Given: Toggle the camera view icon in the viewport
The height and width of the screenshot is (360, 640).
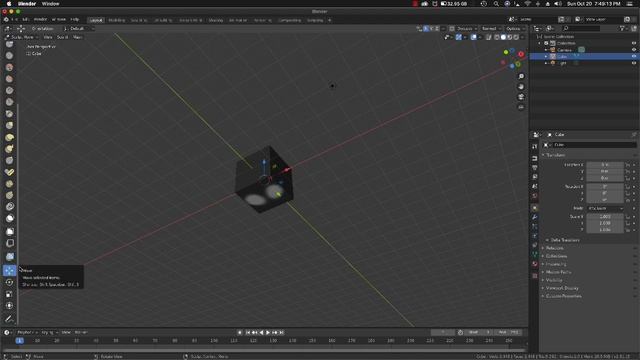Looking at the screenshot, I should 521,97.
